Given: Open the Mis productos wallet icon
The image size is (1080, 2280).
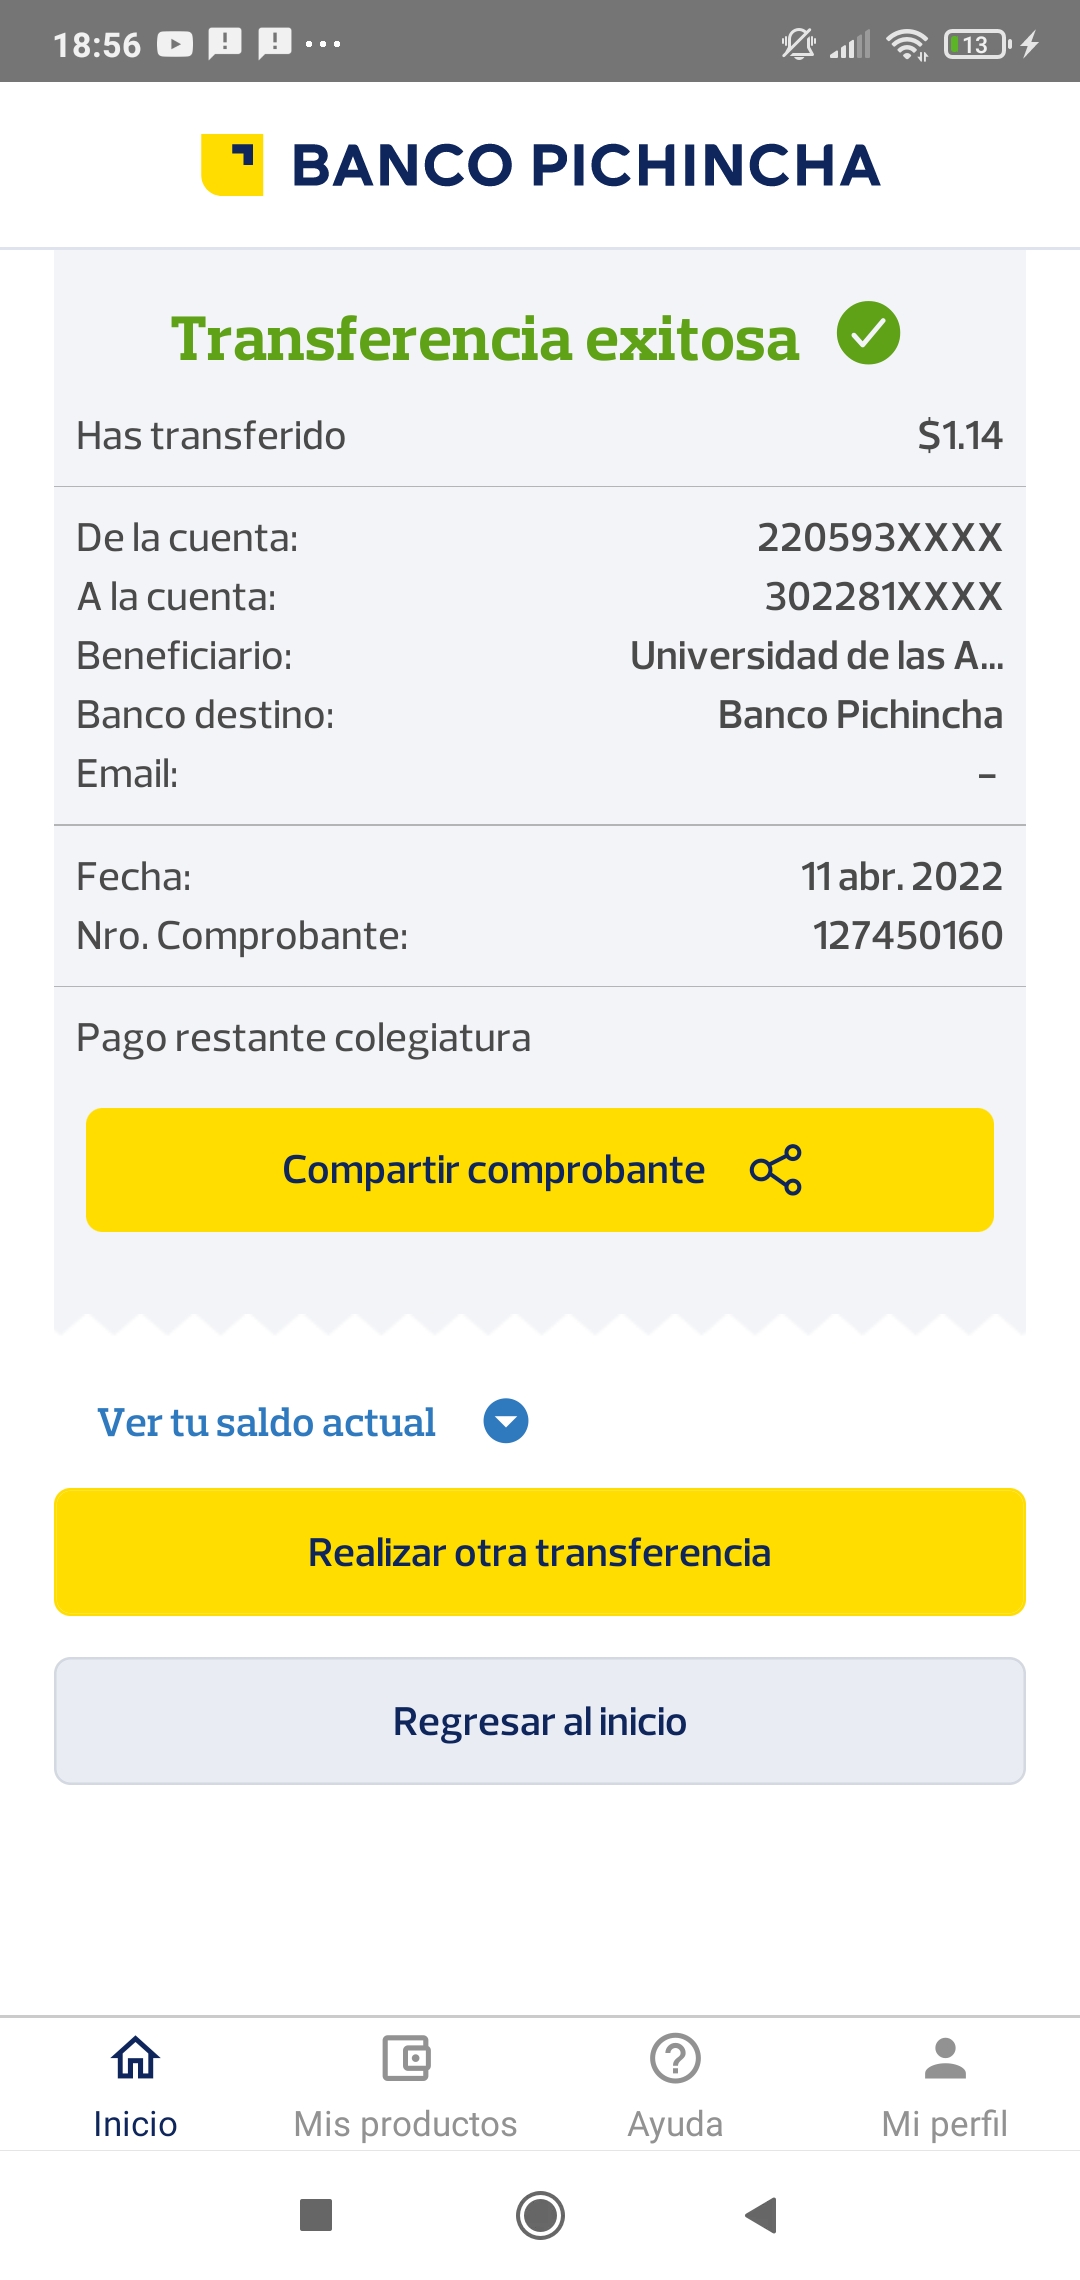Looking at the screenshot, I should coord(405,2058).
